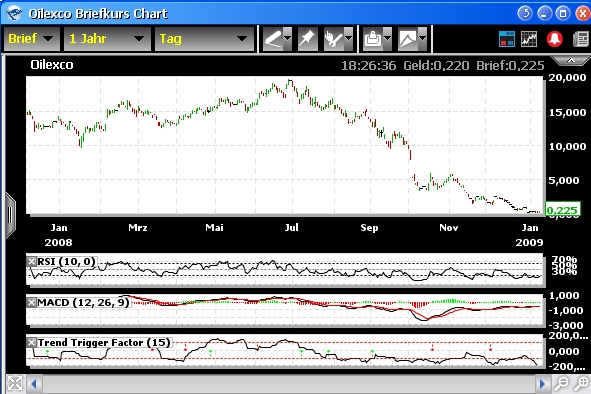
Task: Click the green 0,225 current price marker
Action: click(x=562, y=210)
